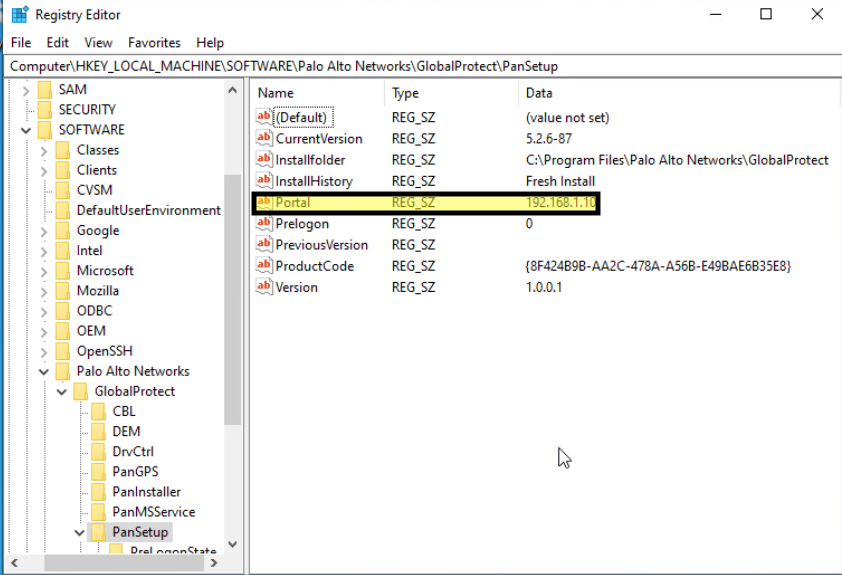Click the tree pane scroll up arrow

[x=233, y=90]
